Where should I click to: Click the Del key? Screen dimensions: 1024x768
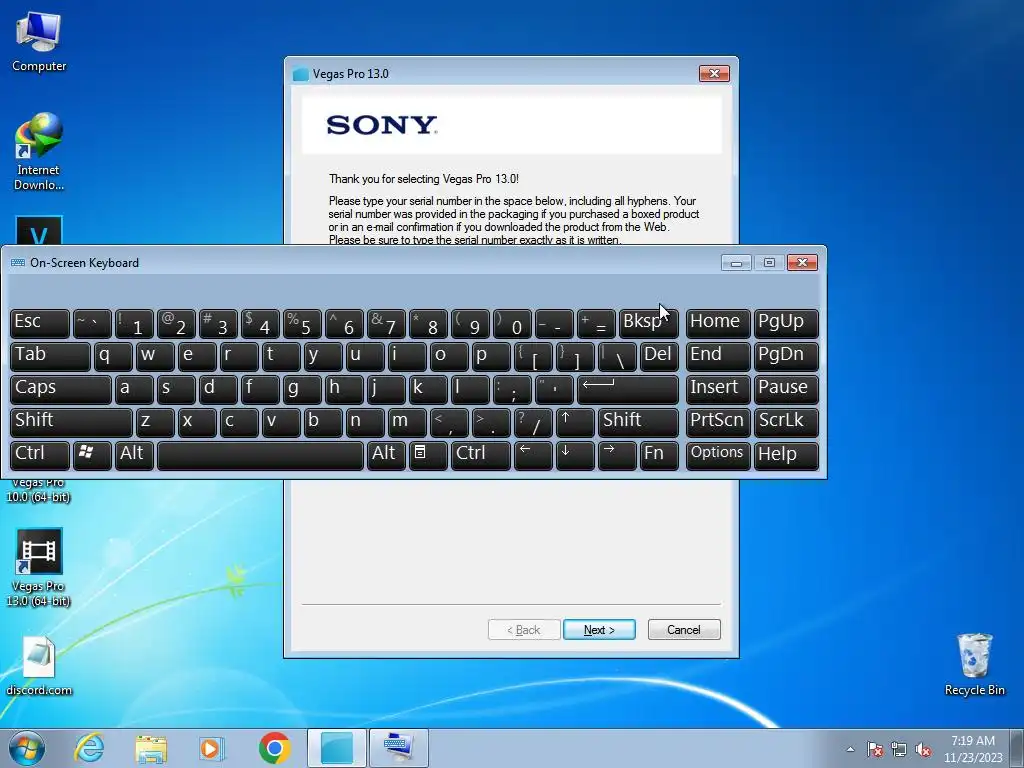click(659, 356)
